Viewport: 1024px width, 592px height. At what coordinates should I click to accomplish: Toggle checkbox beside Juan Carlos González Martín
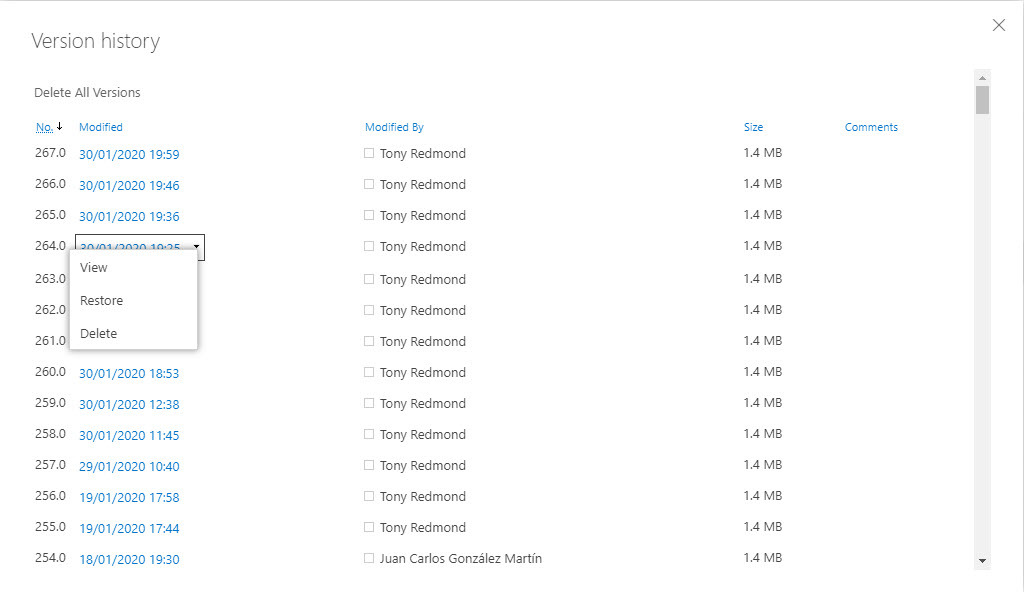[x=369, y=558]
